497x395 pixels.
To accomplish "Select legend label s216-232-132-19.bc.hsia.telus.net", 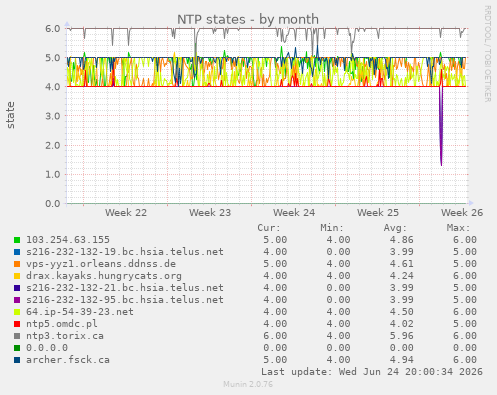I will [125, 252].
